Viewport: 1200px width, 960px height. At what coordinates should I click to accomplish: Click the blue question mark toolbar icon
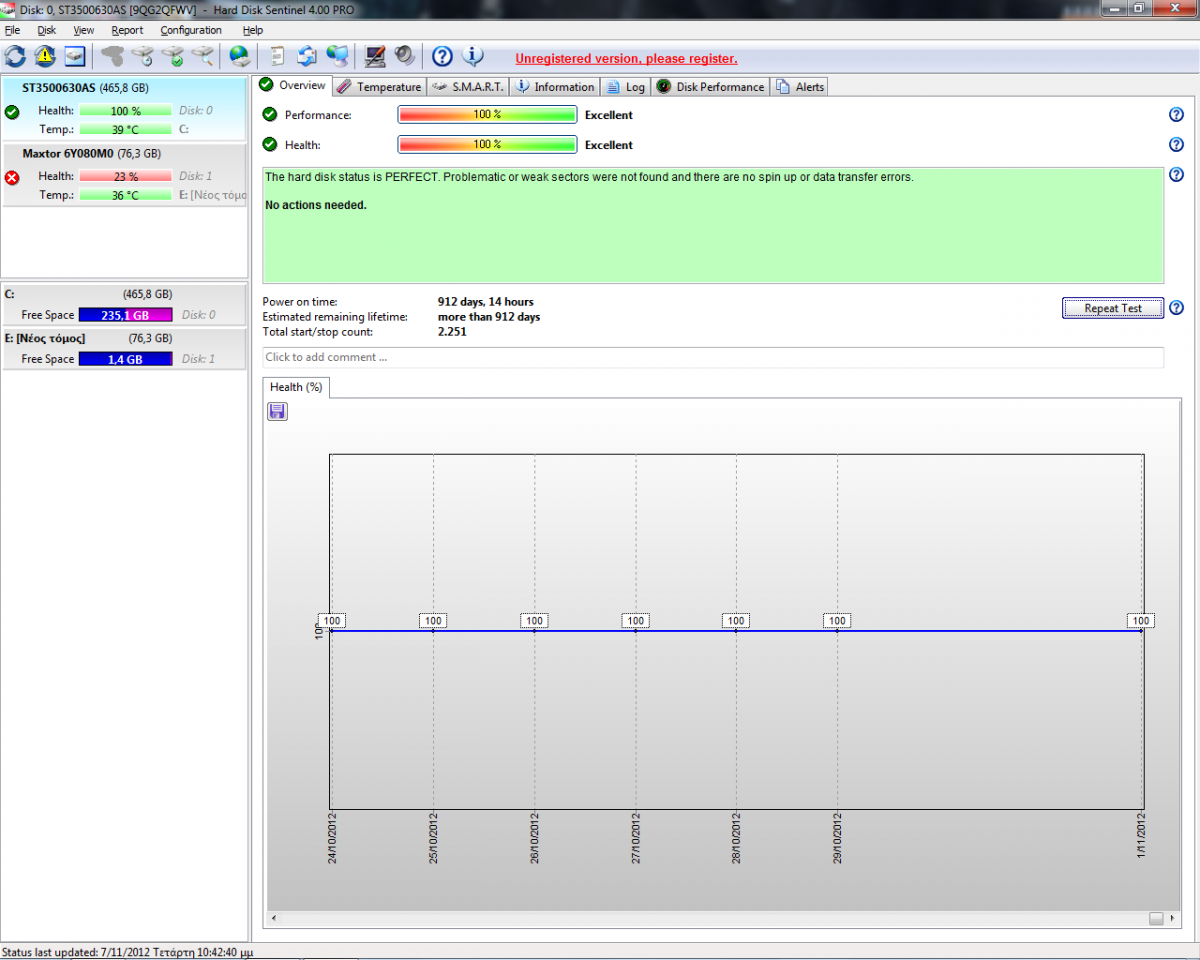[443, 56]
